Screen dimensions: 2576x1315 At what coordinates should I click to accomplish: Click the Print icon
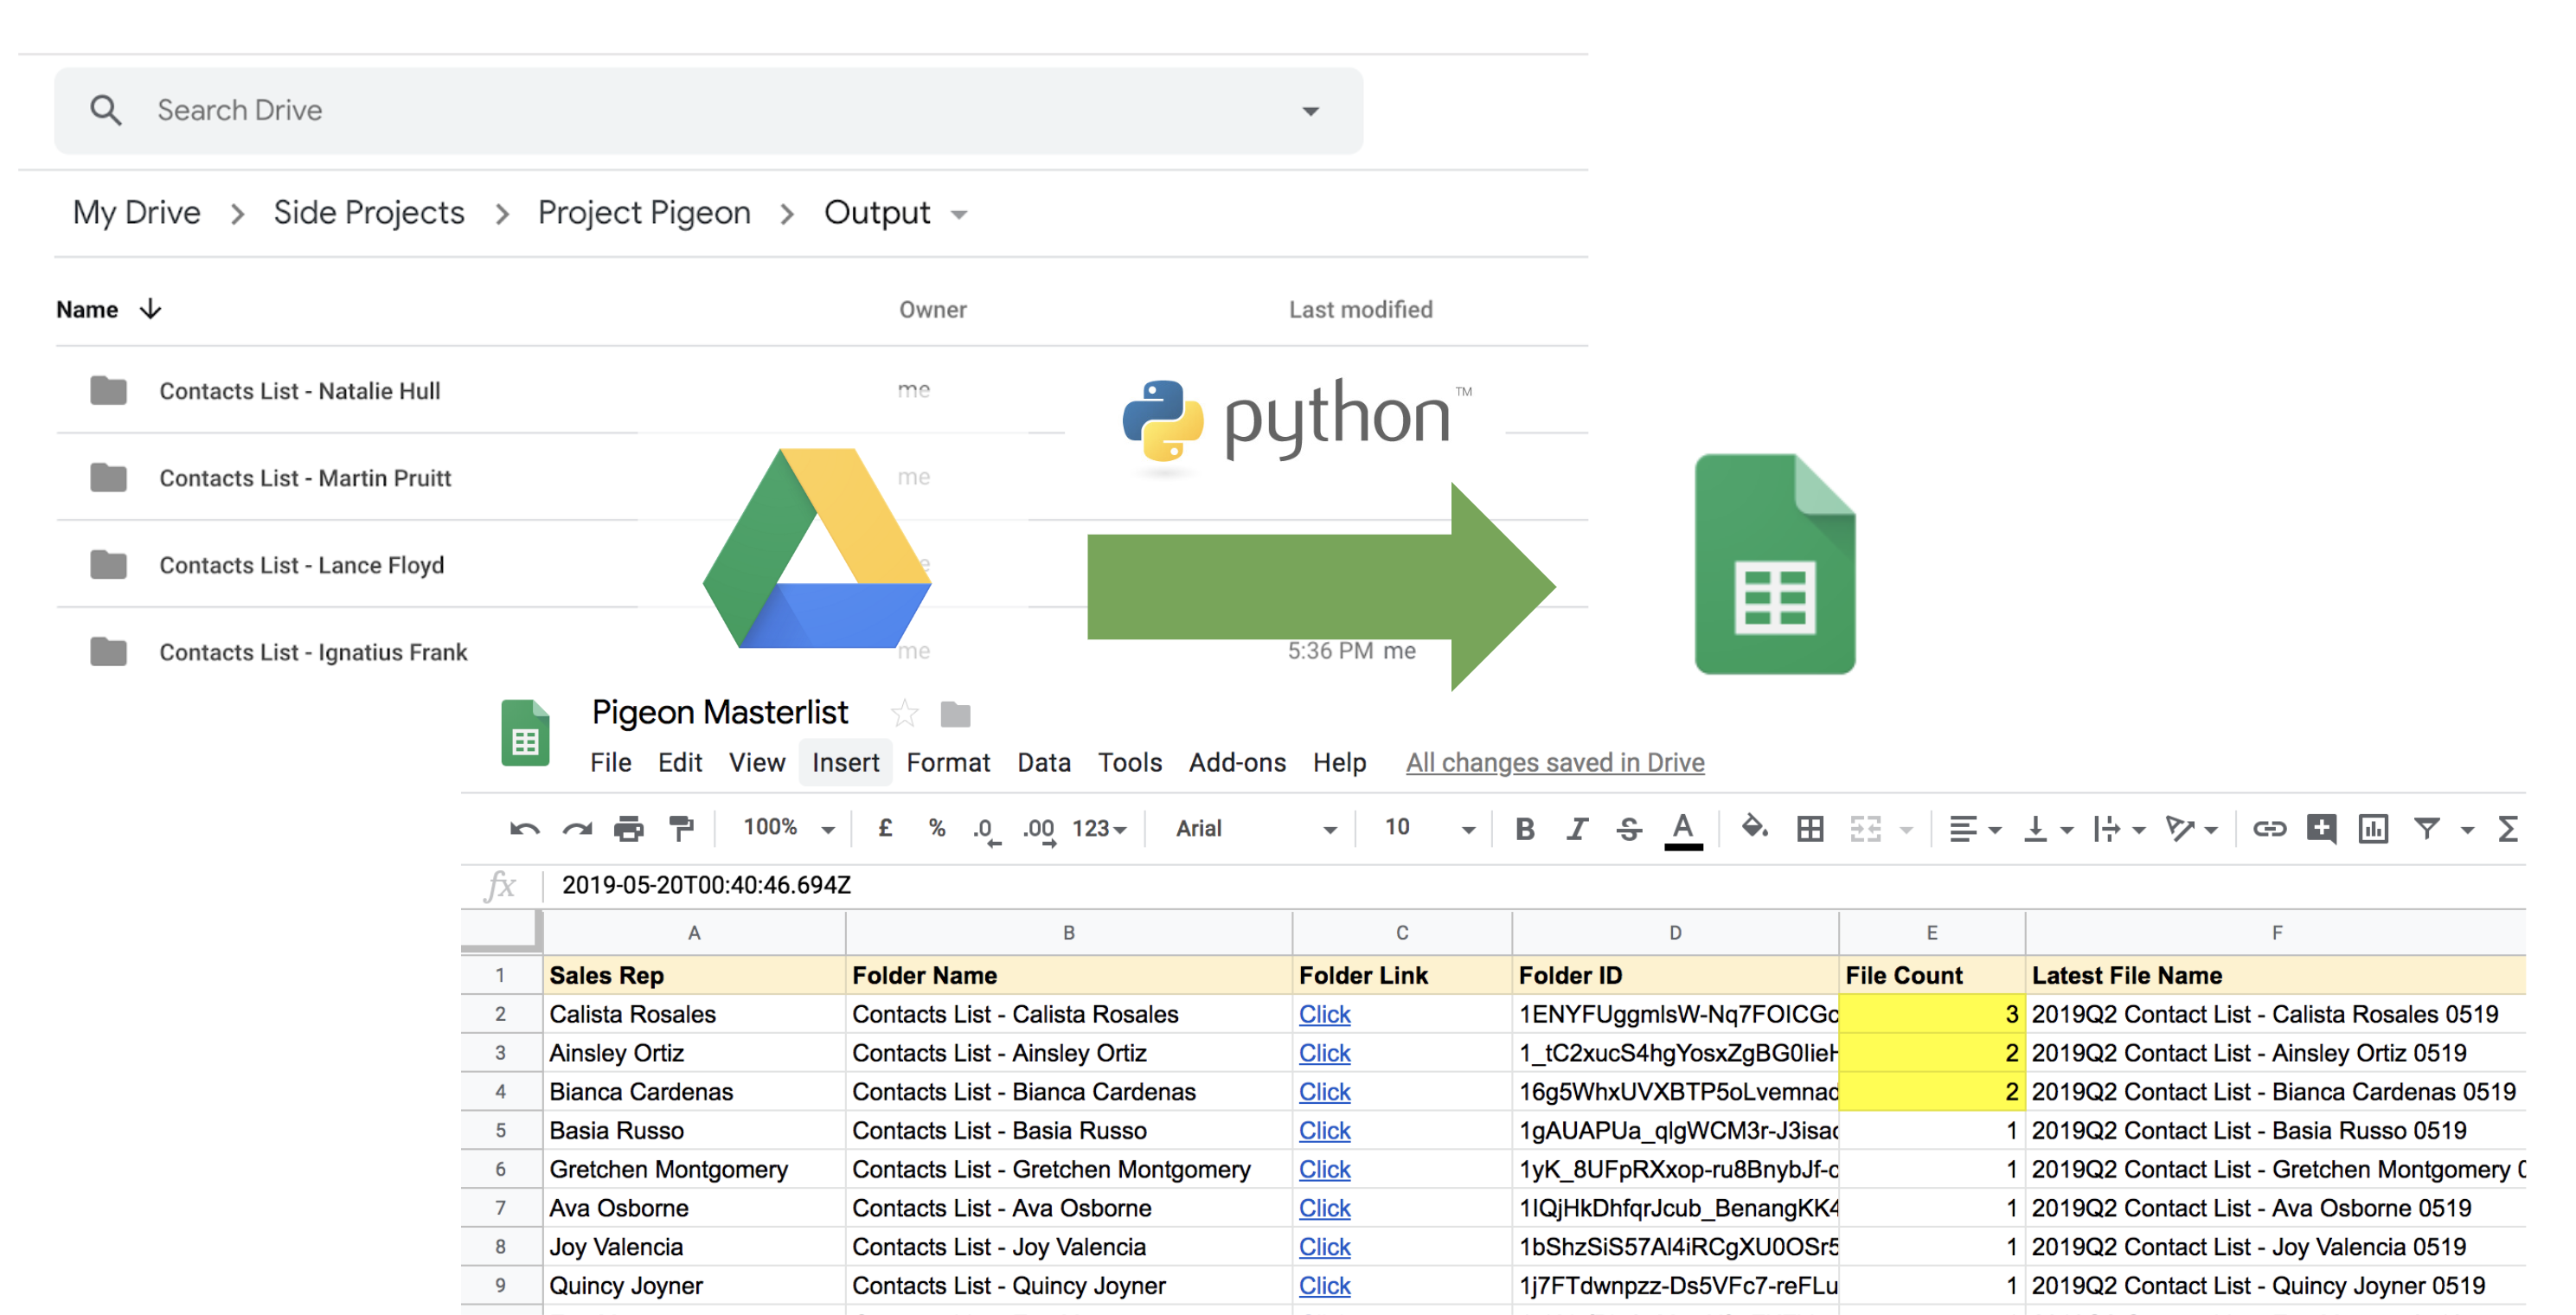(629, 828)
